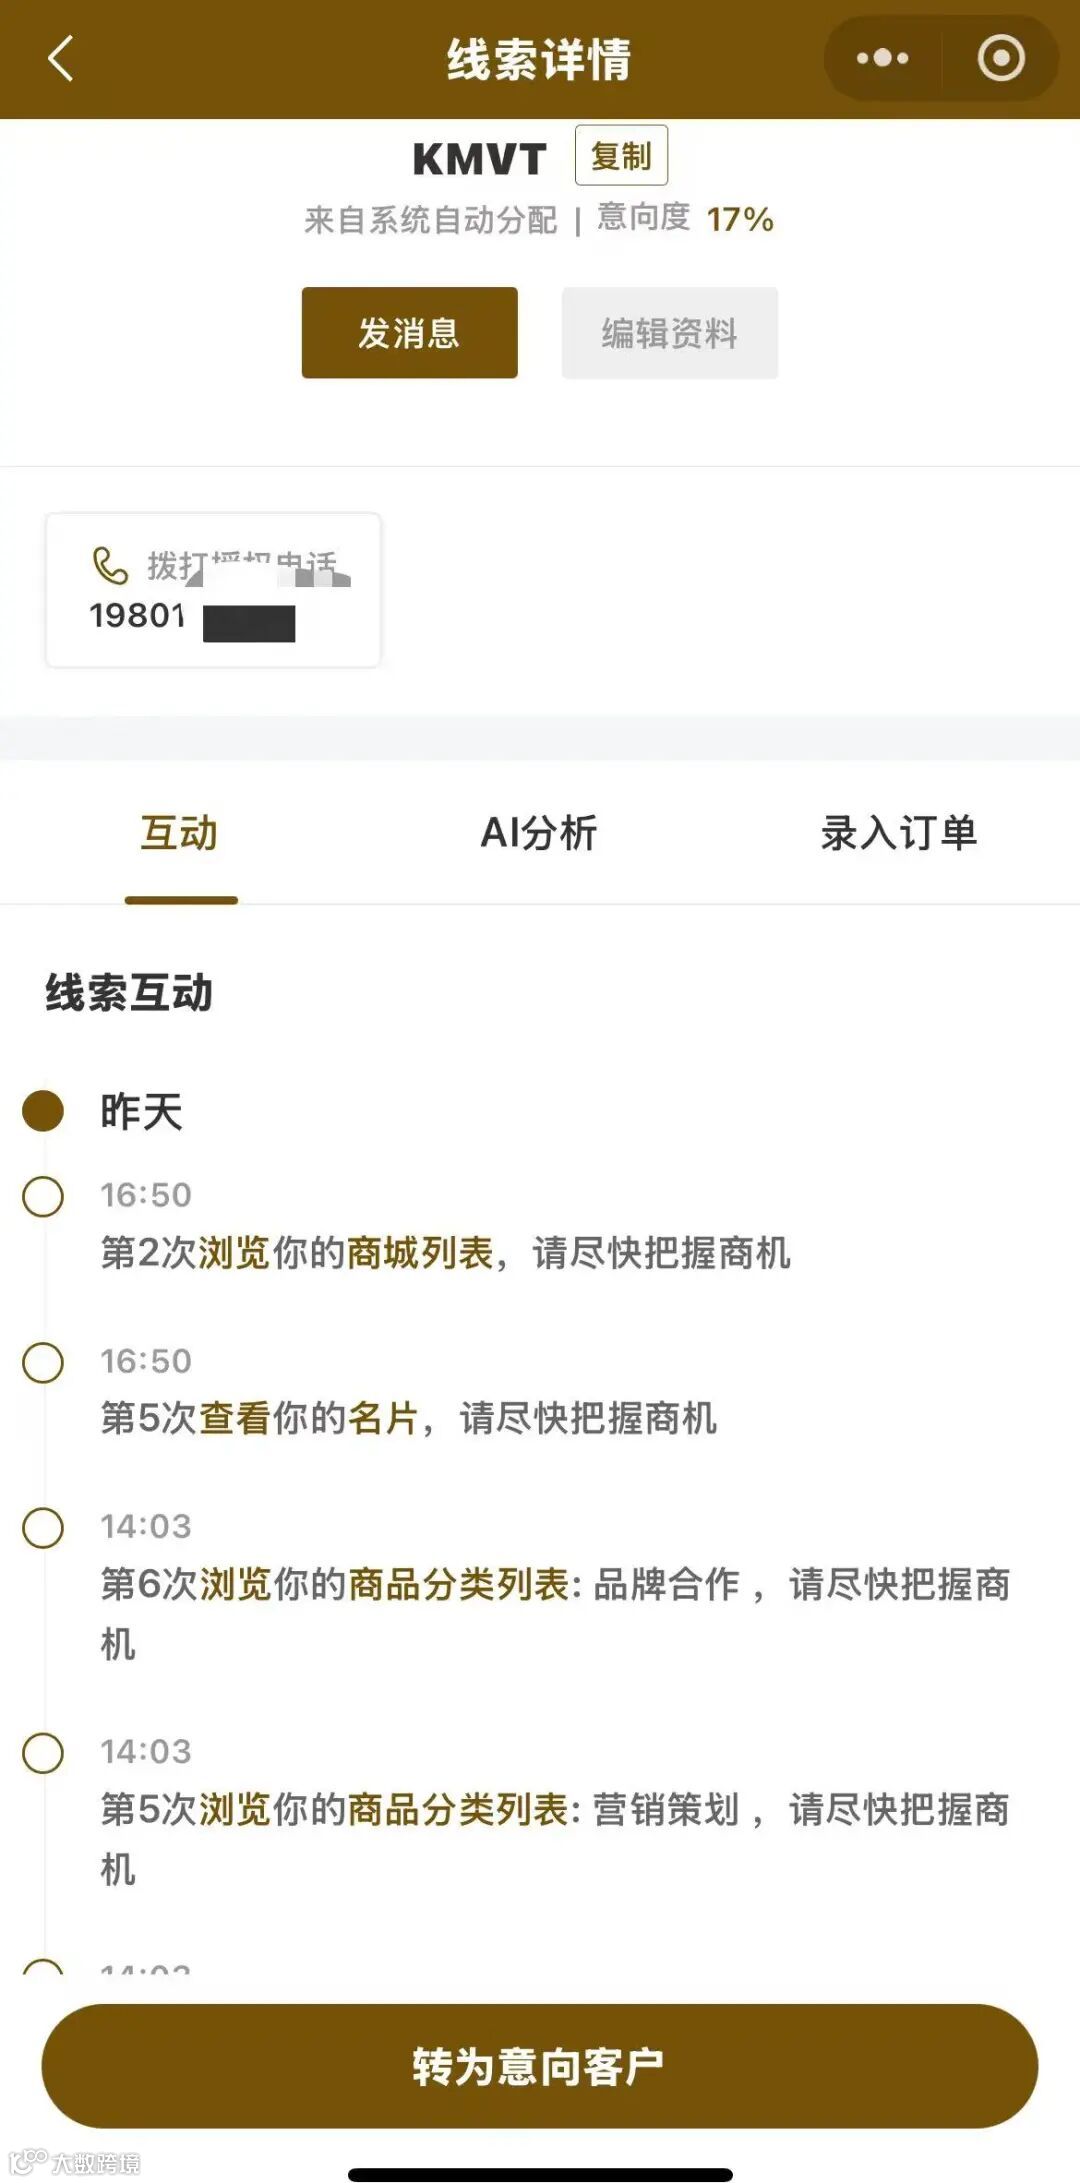Select the second 16:50 timeline circle marker

(43, 1362)
